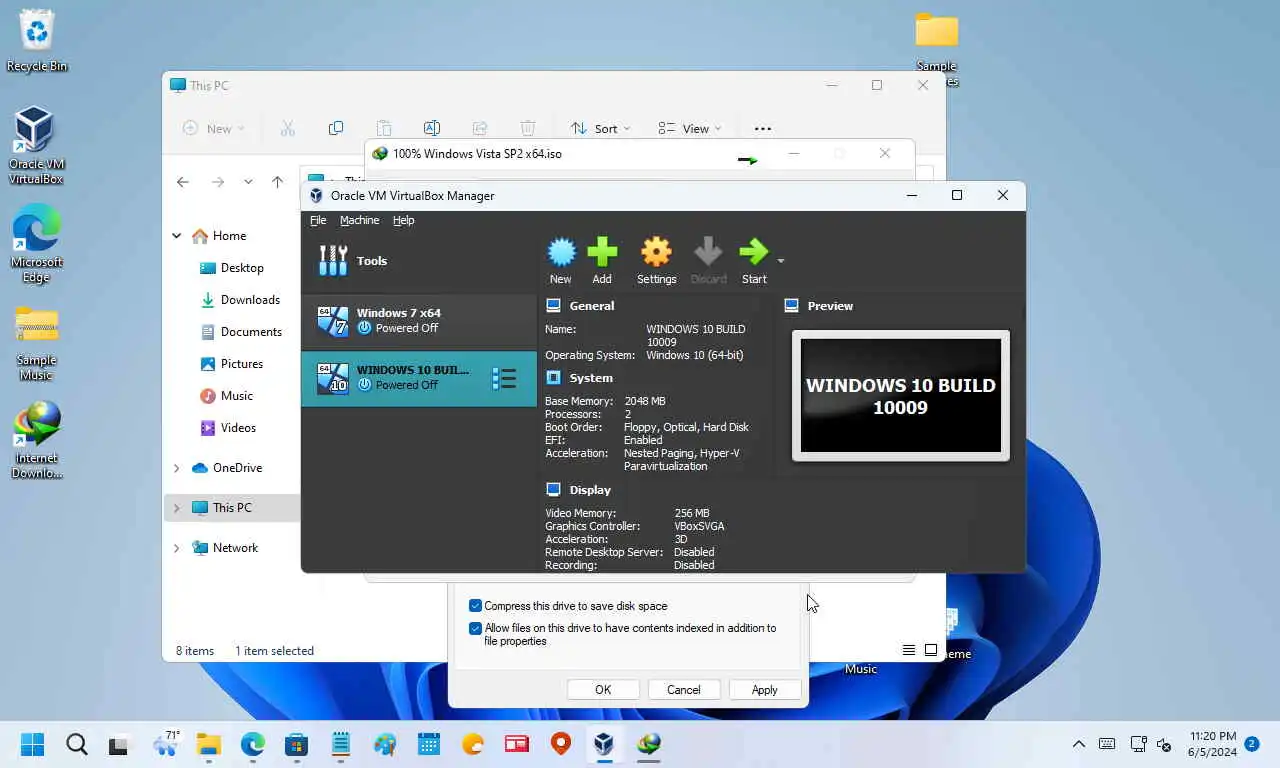Select the WINDOWS 10 BUILD machine entry
Image resolution: width=1280 pixels, height=768 pixels.
tap(419, 378)
